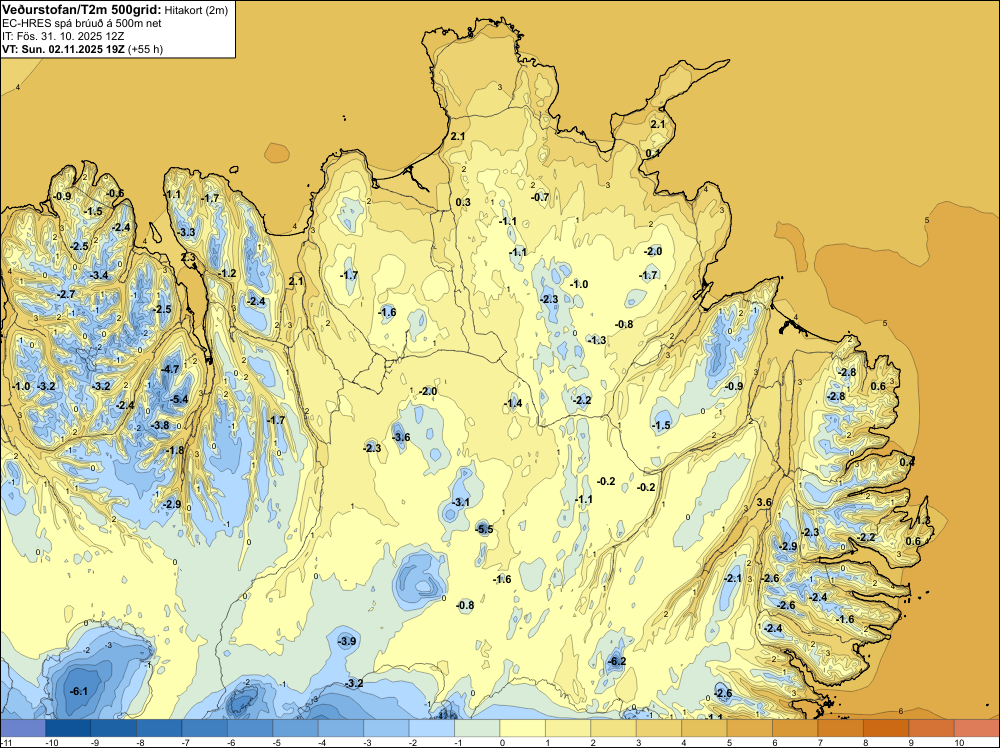1000x748 pixels.
Task: Click the '-1.4' temperature value on map
Action: (513, 403)
